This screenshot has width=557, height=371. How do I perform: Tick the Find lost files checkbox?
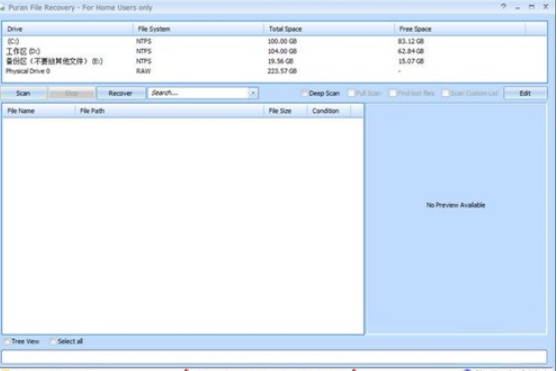click(x=393, y=93)
